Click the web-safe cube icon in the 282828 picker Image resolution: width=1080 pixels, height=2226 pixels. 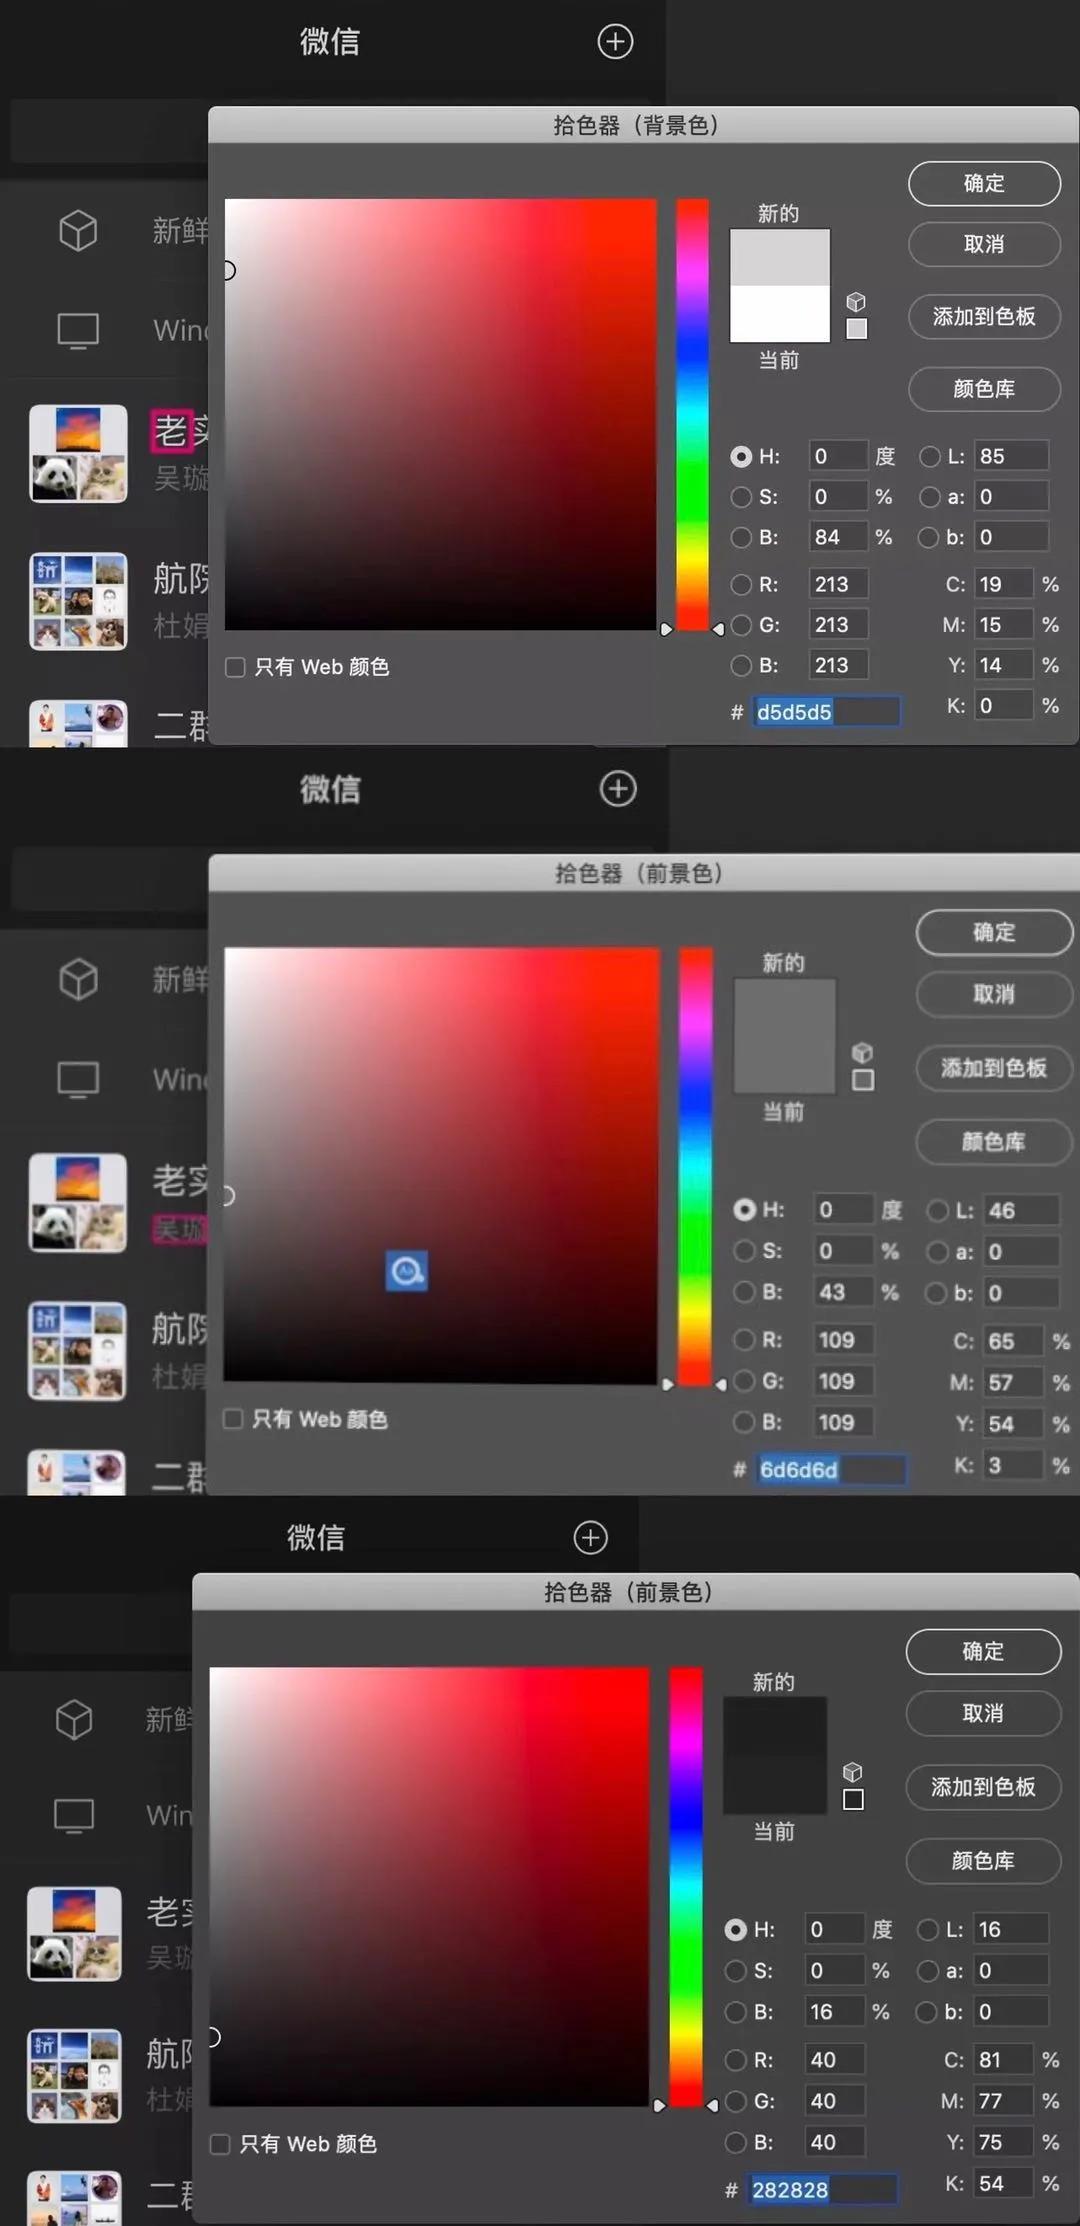click(853, 1772)
